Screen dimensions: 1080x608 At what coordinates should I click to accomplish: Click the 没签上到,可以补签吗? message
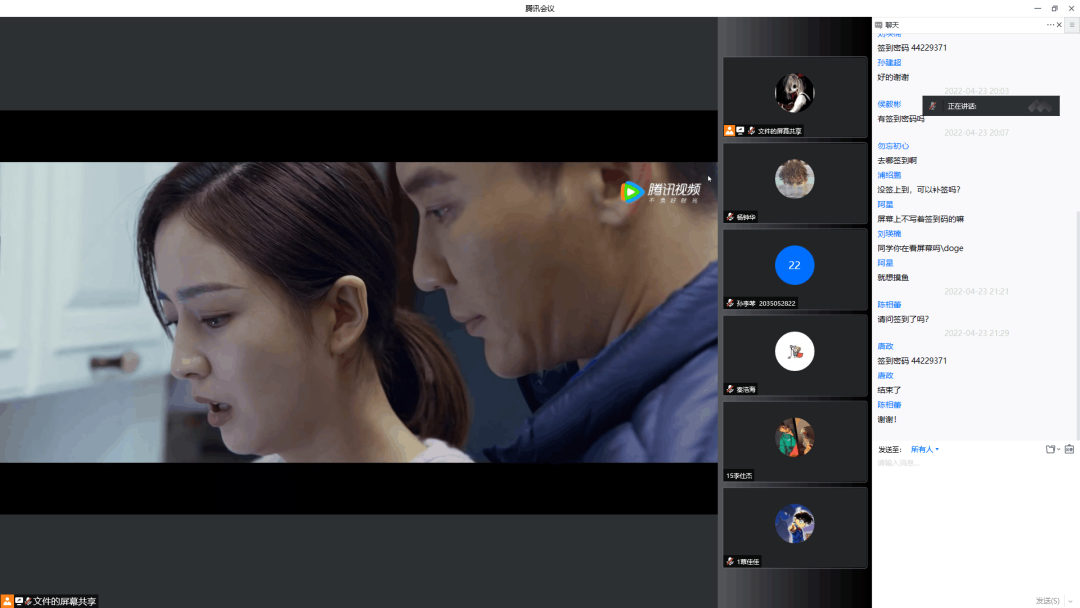pyautogui.click(x=918, y=190)
